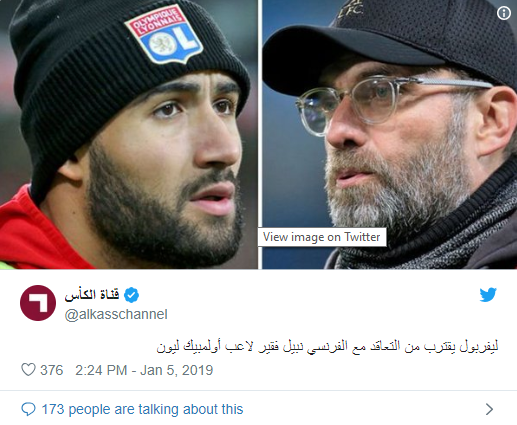Click the info icon on the image
Viewport: 517px width, 425px height.
coord(504,13)
